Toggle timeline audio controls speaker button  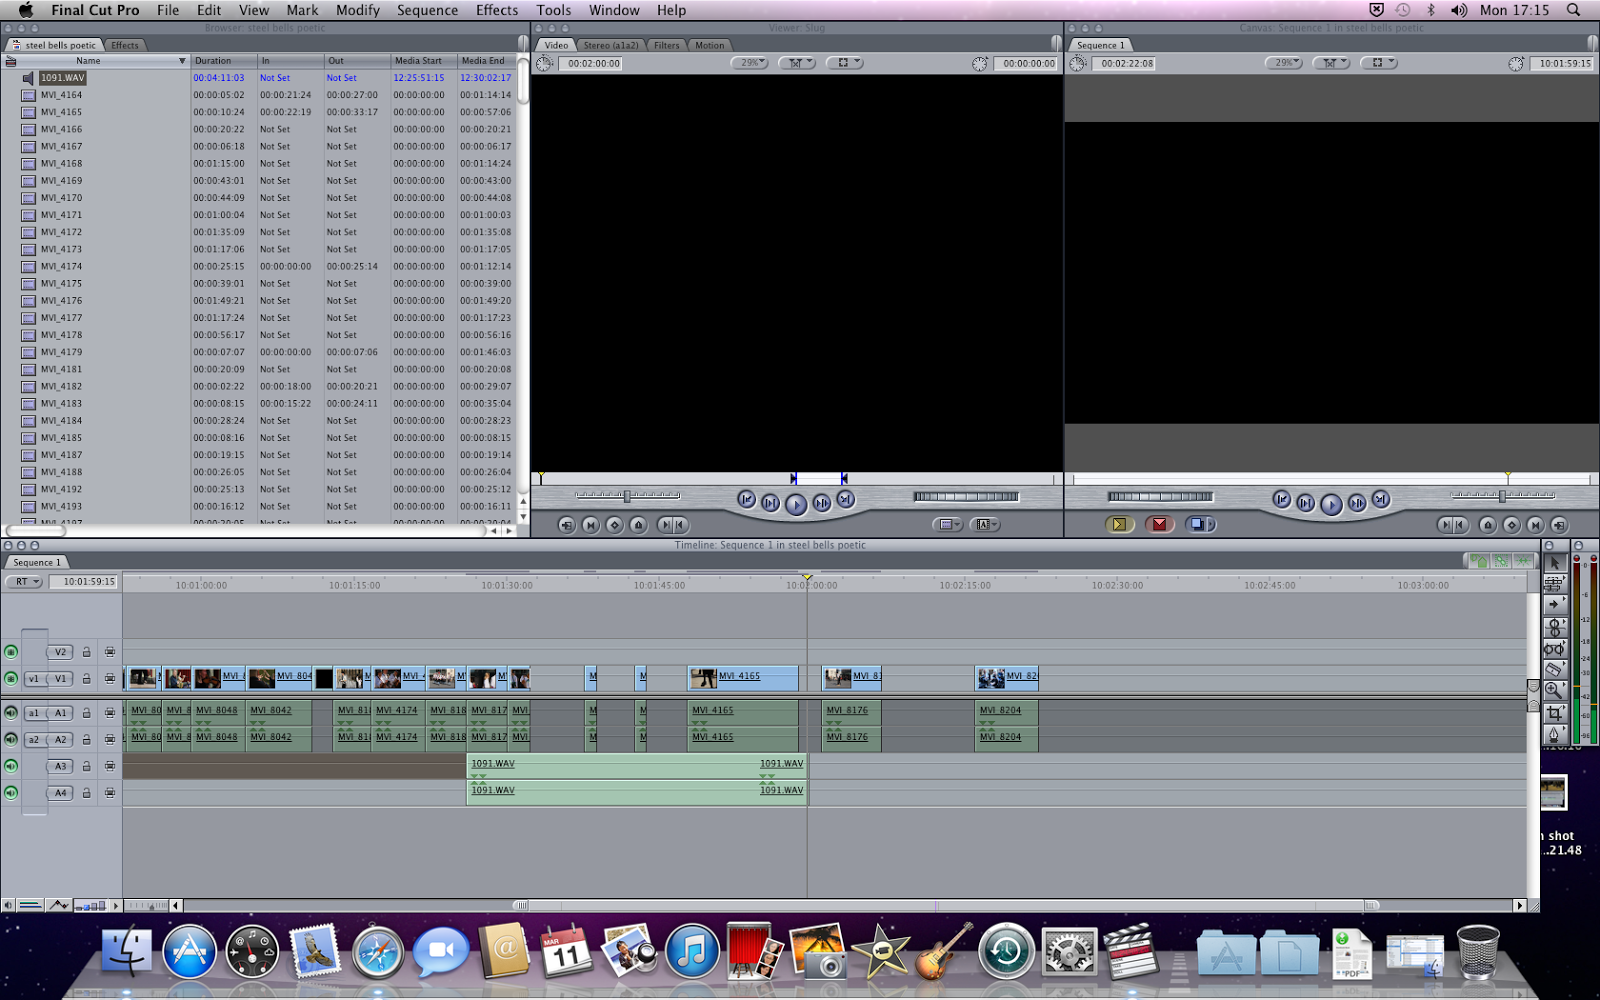point(8,906)
